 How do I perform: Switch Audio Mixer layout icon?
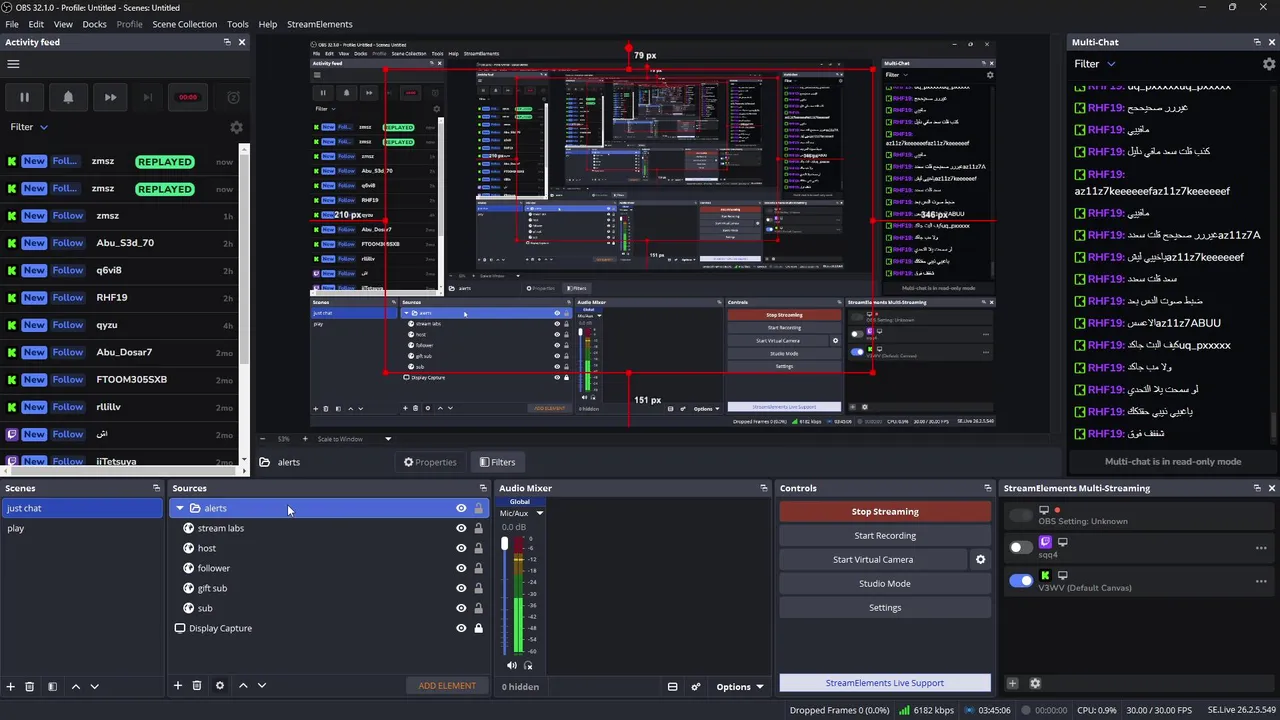click(x=672, y=687)
